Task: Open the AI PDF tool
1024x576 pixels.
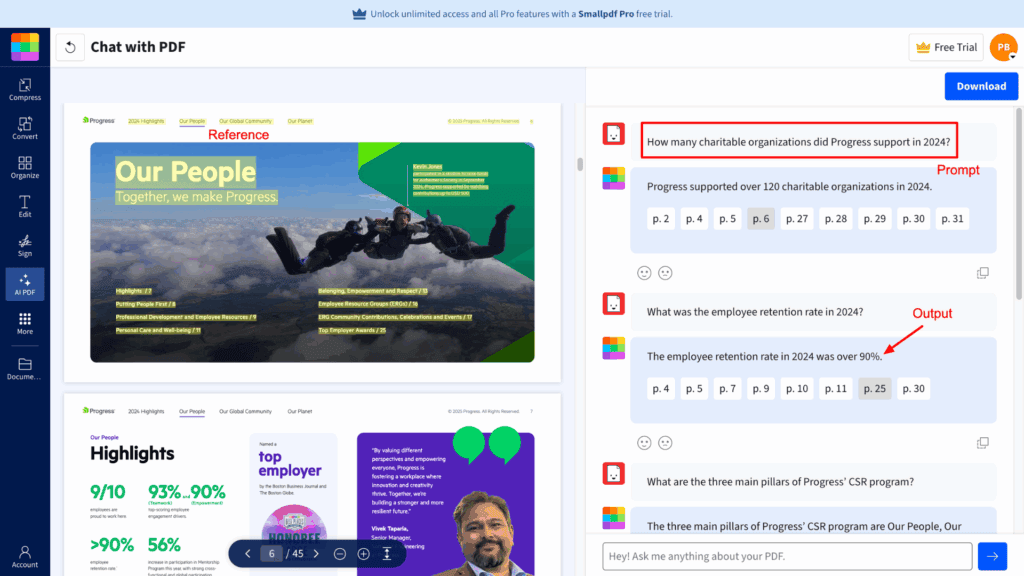Action: coord(25,284)
